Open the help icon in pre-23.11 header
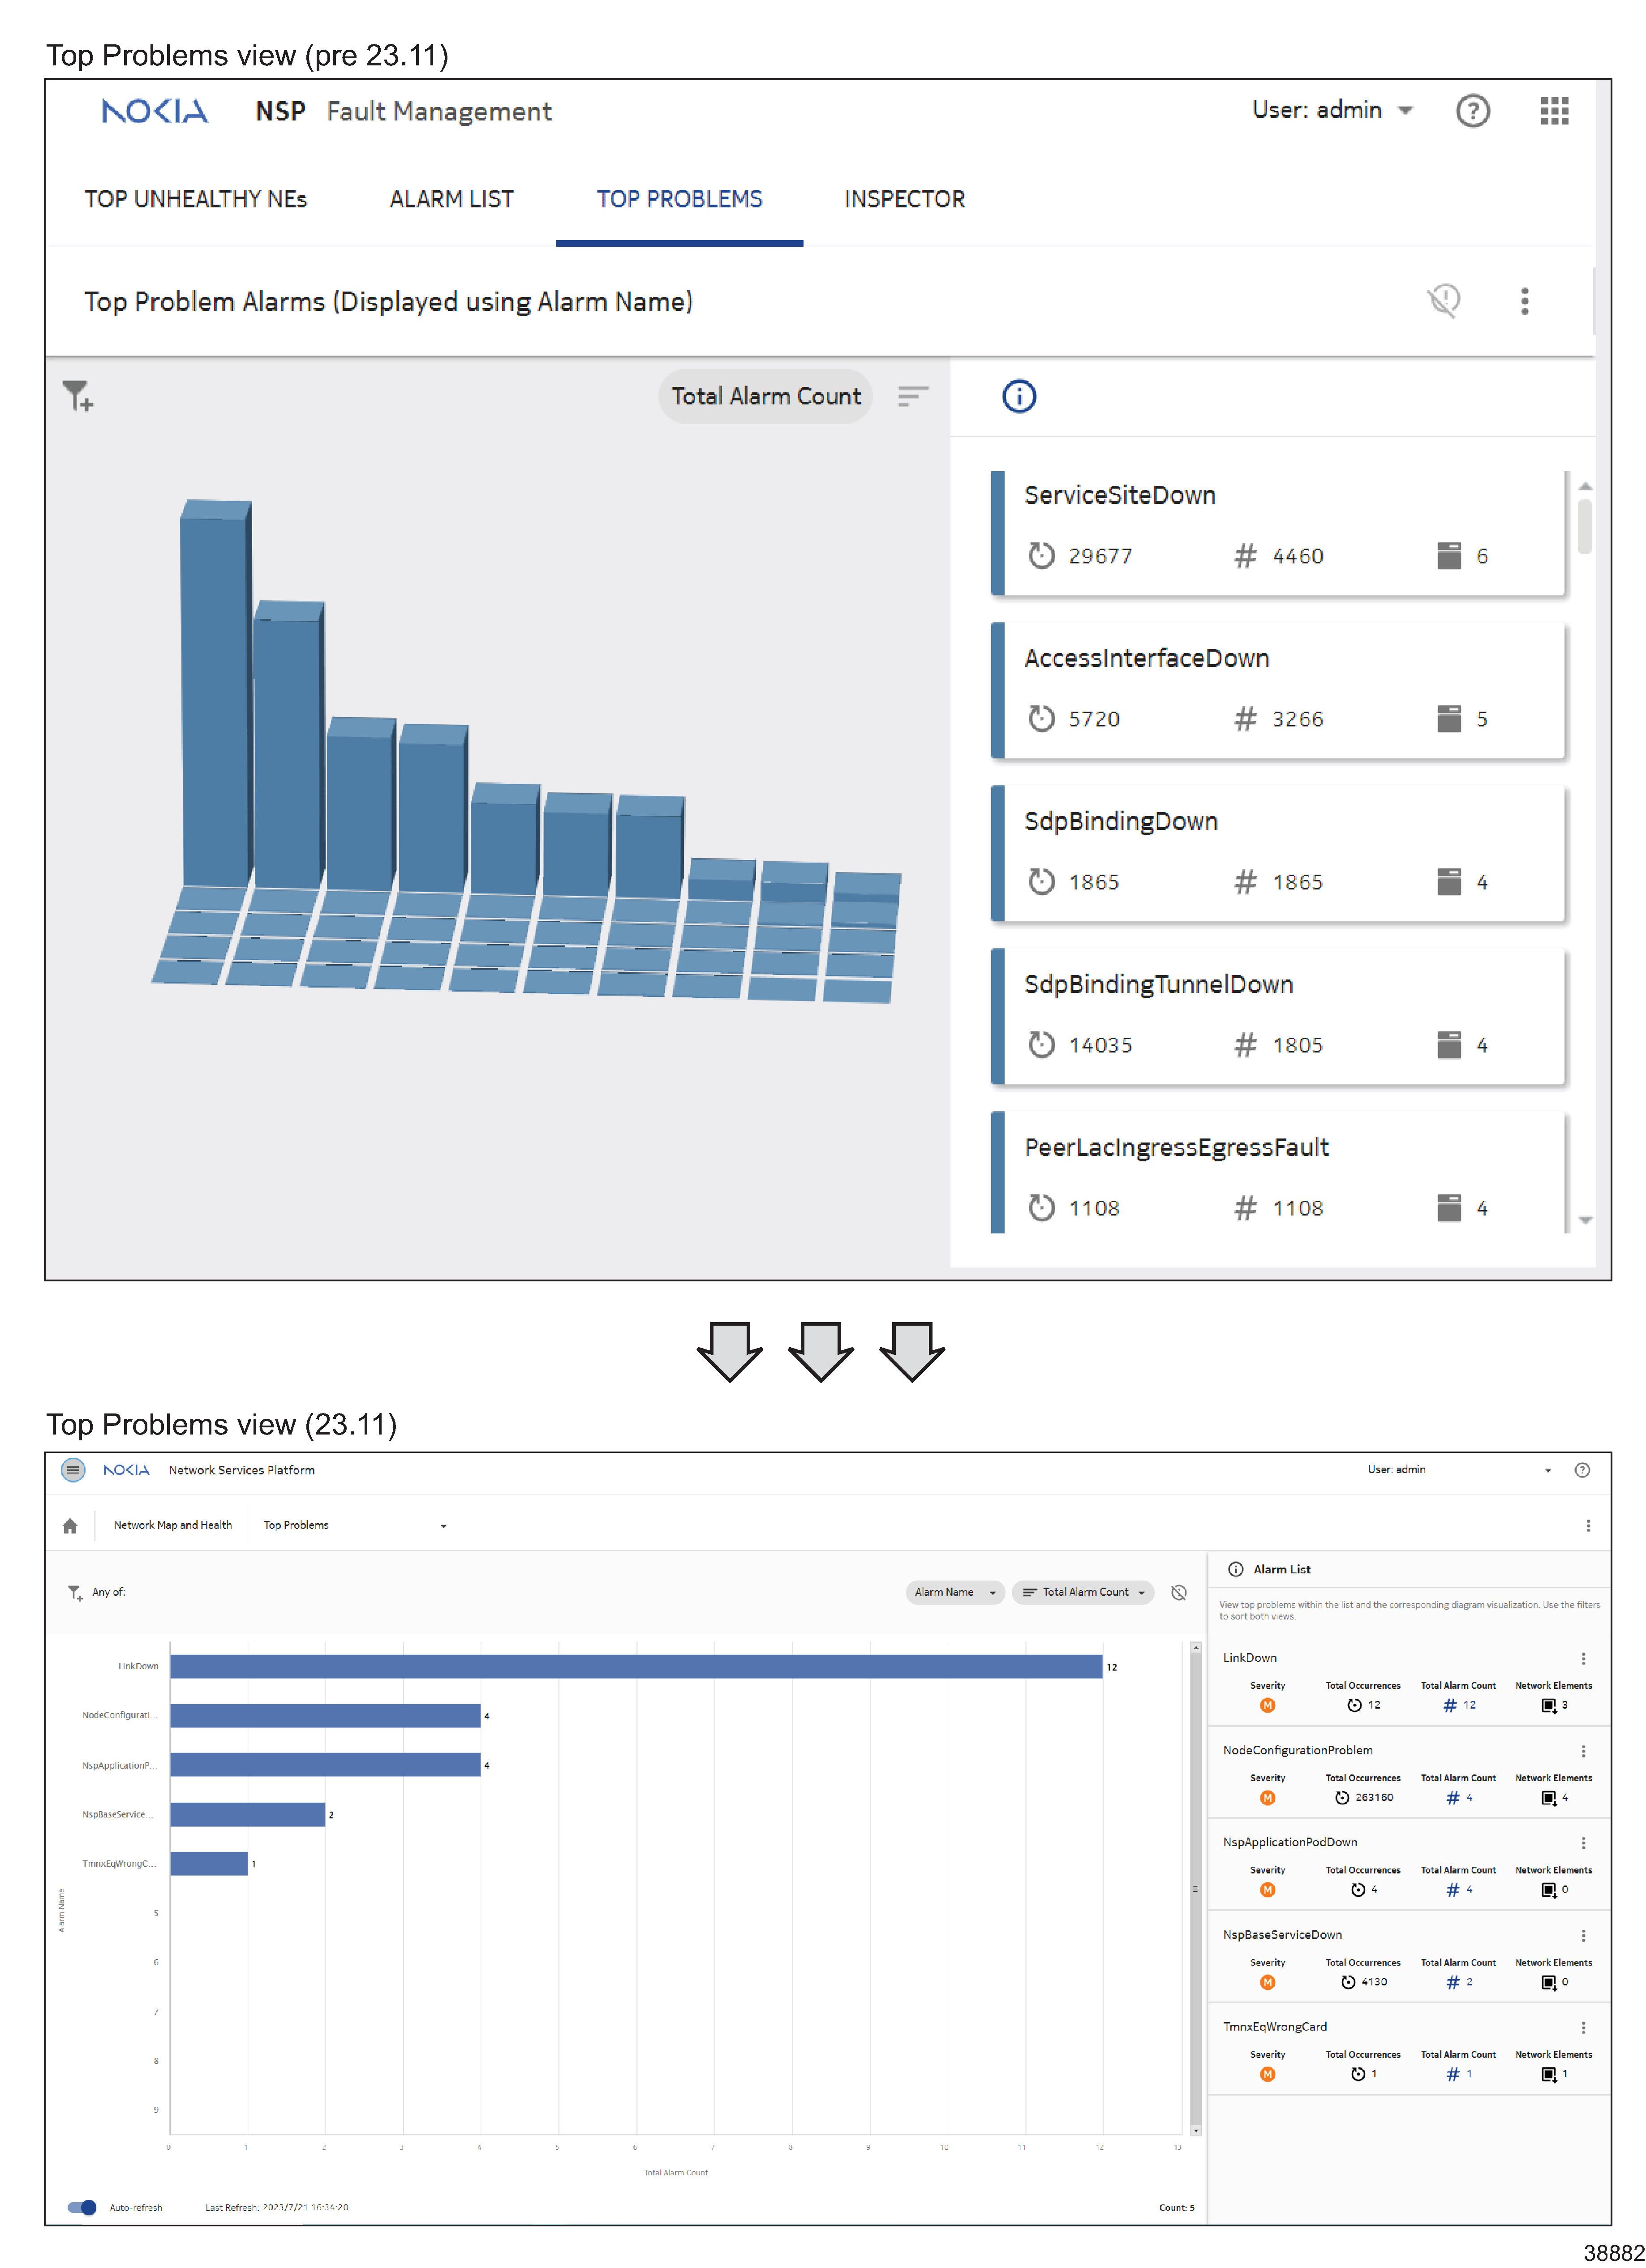This screenshot has height=2268, width=1646. 1472,111
